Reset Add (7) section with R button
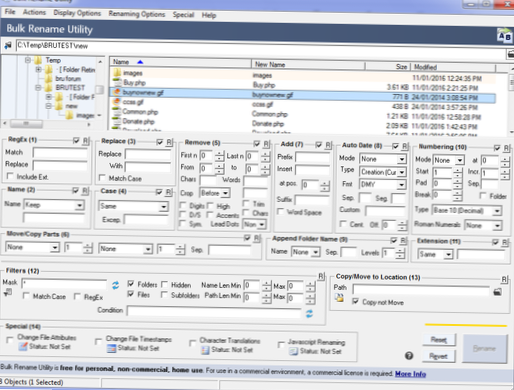Viewport: 514px width, 390px height. (328, 145)
